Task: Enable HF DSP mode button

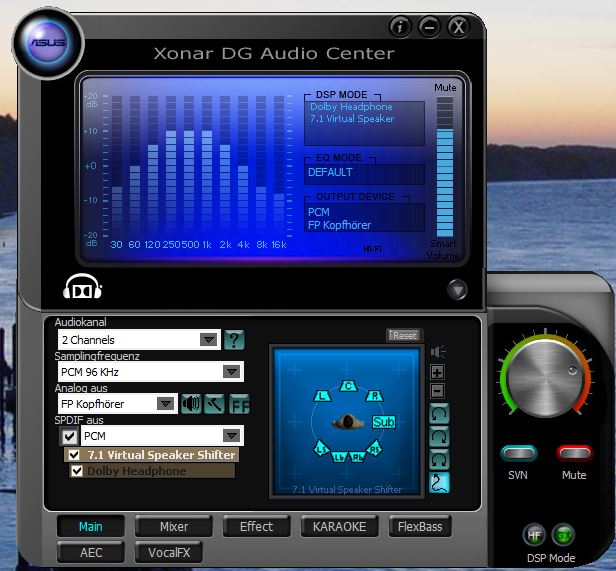Action: 534,534
